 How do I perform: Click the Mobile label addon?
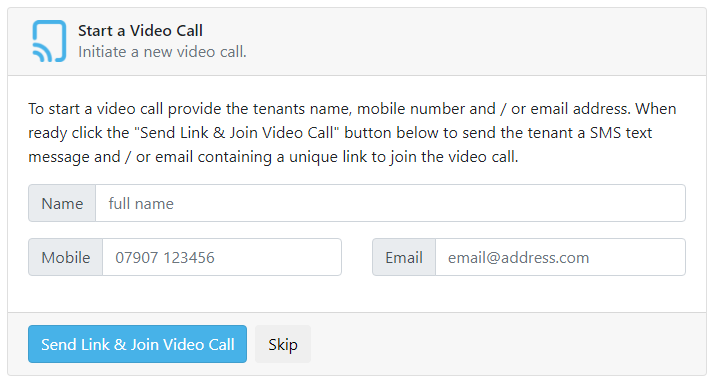[x=66, y=257]
